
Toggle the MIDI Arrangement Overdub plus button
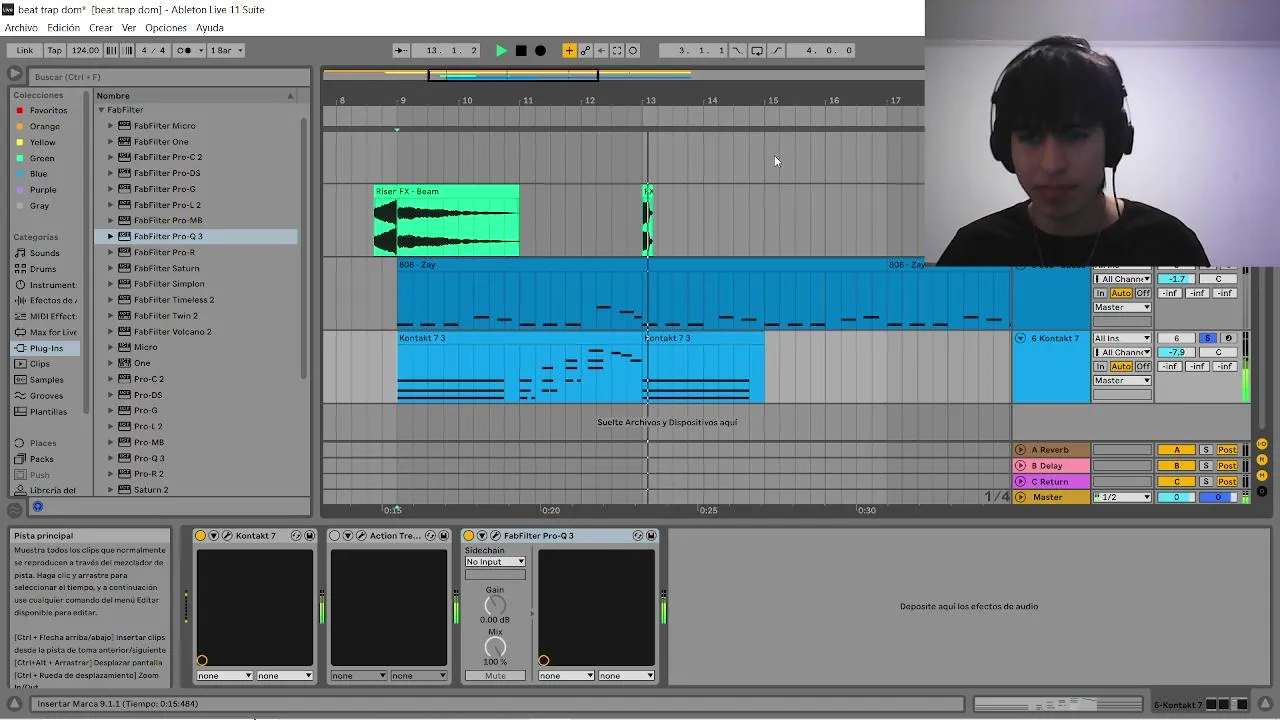coord(569,50)
